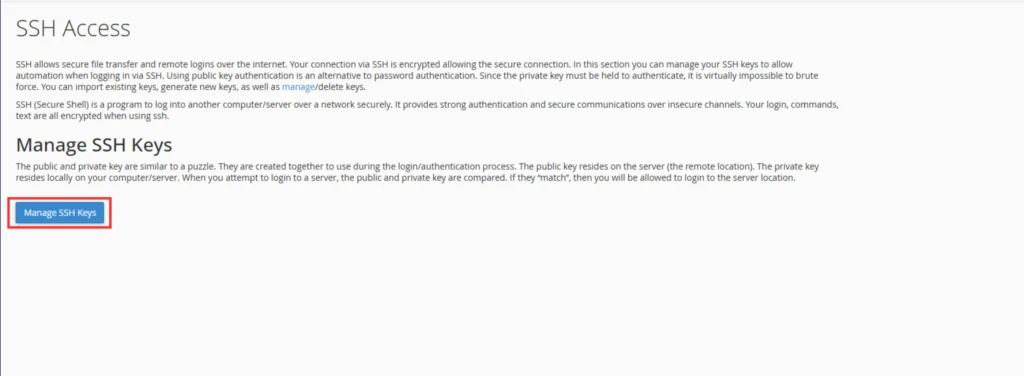This screenshot has height=376, width=1024.
Task: Click the "/delete keys." text after manage link
Action: tap(341, 87)
